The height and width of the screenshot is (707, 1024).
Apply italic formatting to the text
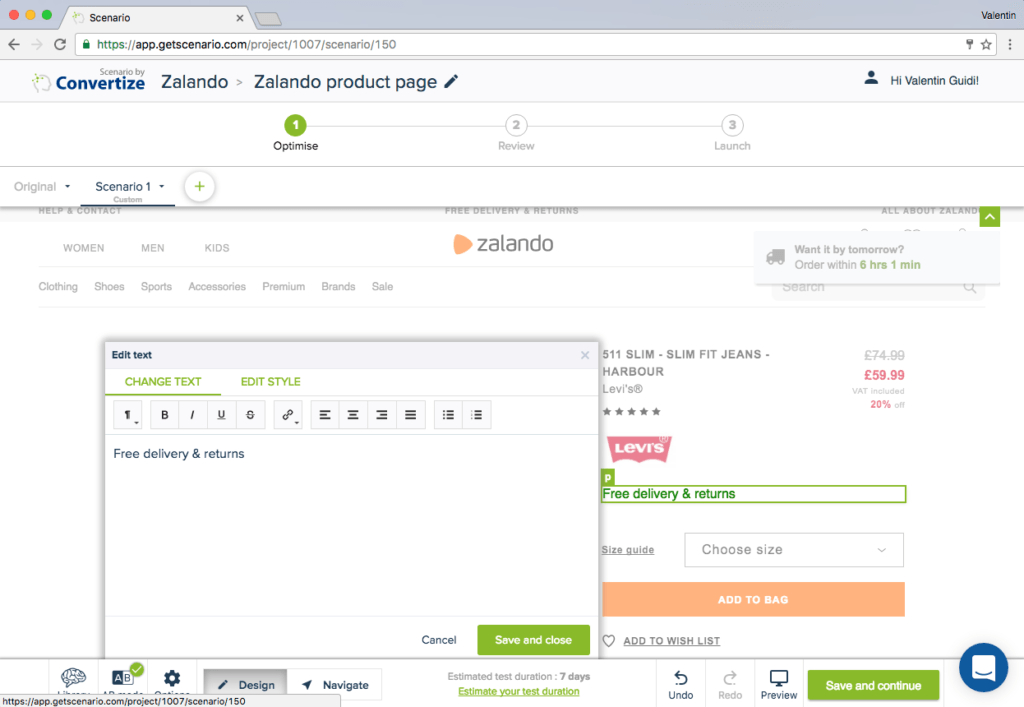[193, 415]
